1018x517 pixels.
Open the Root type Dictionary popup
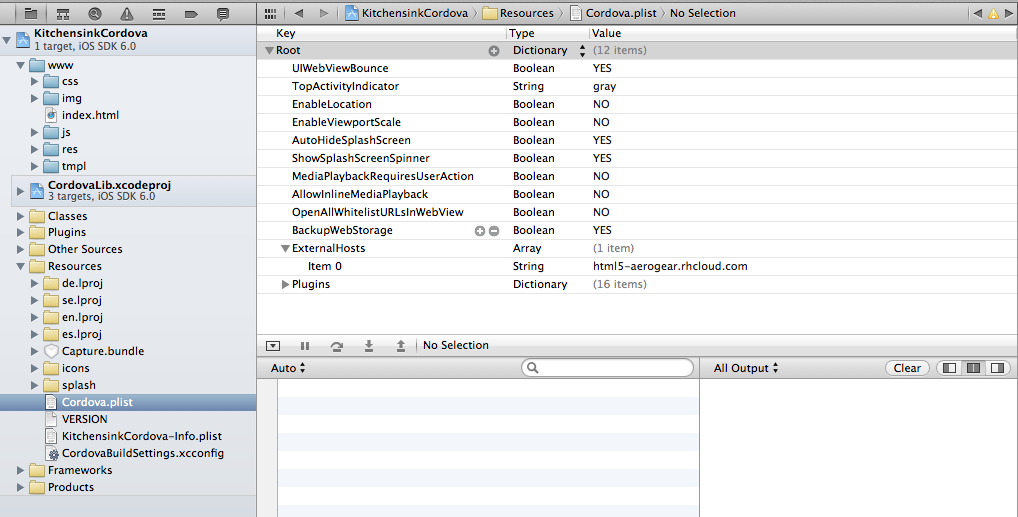[x=549, y=51]
